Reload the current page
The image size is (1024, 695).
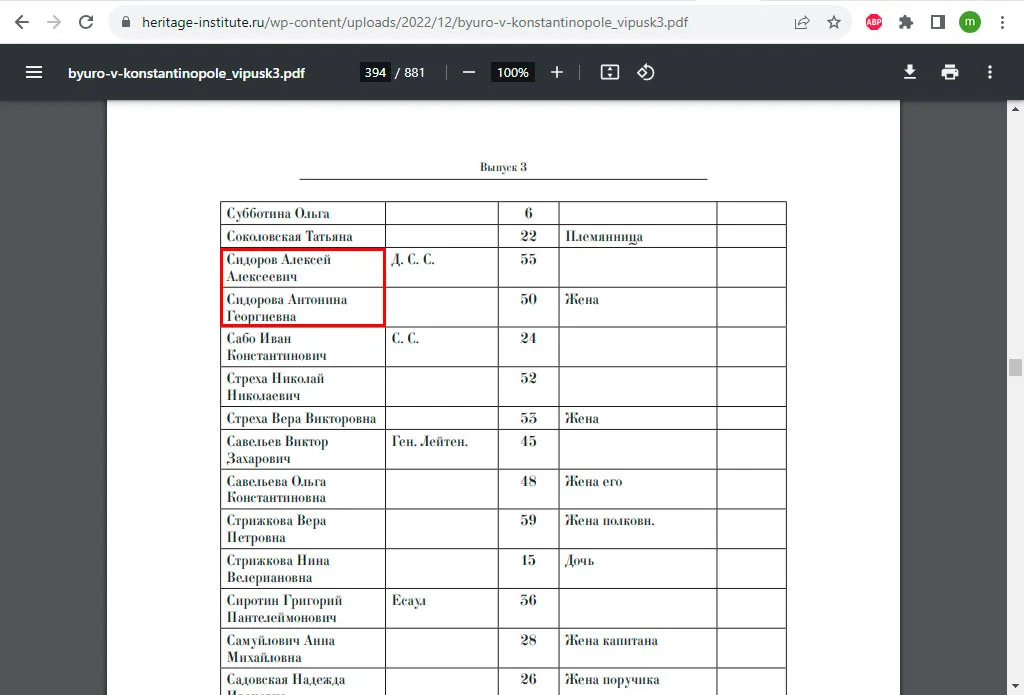tap(86, 22)
